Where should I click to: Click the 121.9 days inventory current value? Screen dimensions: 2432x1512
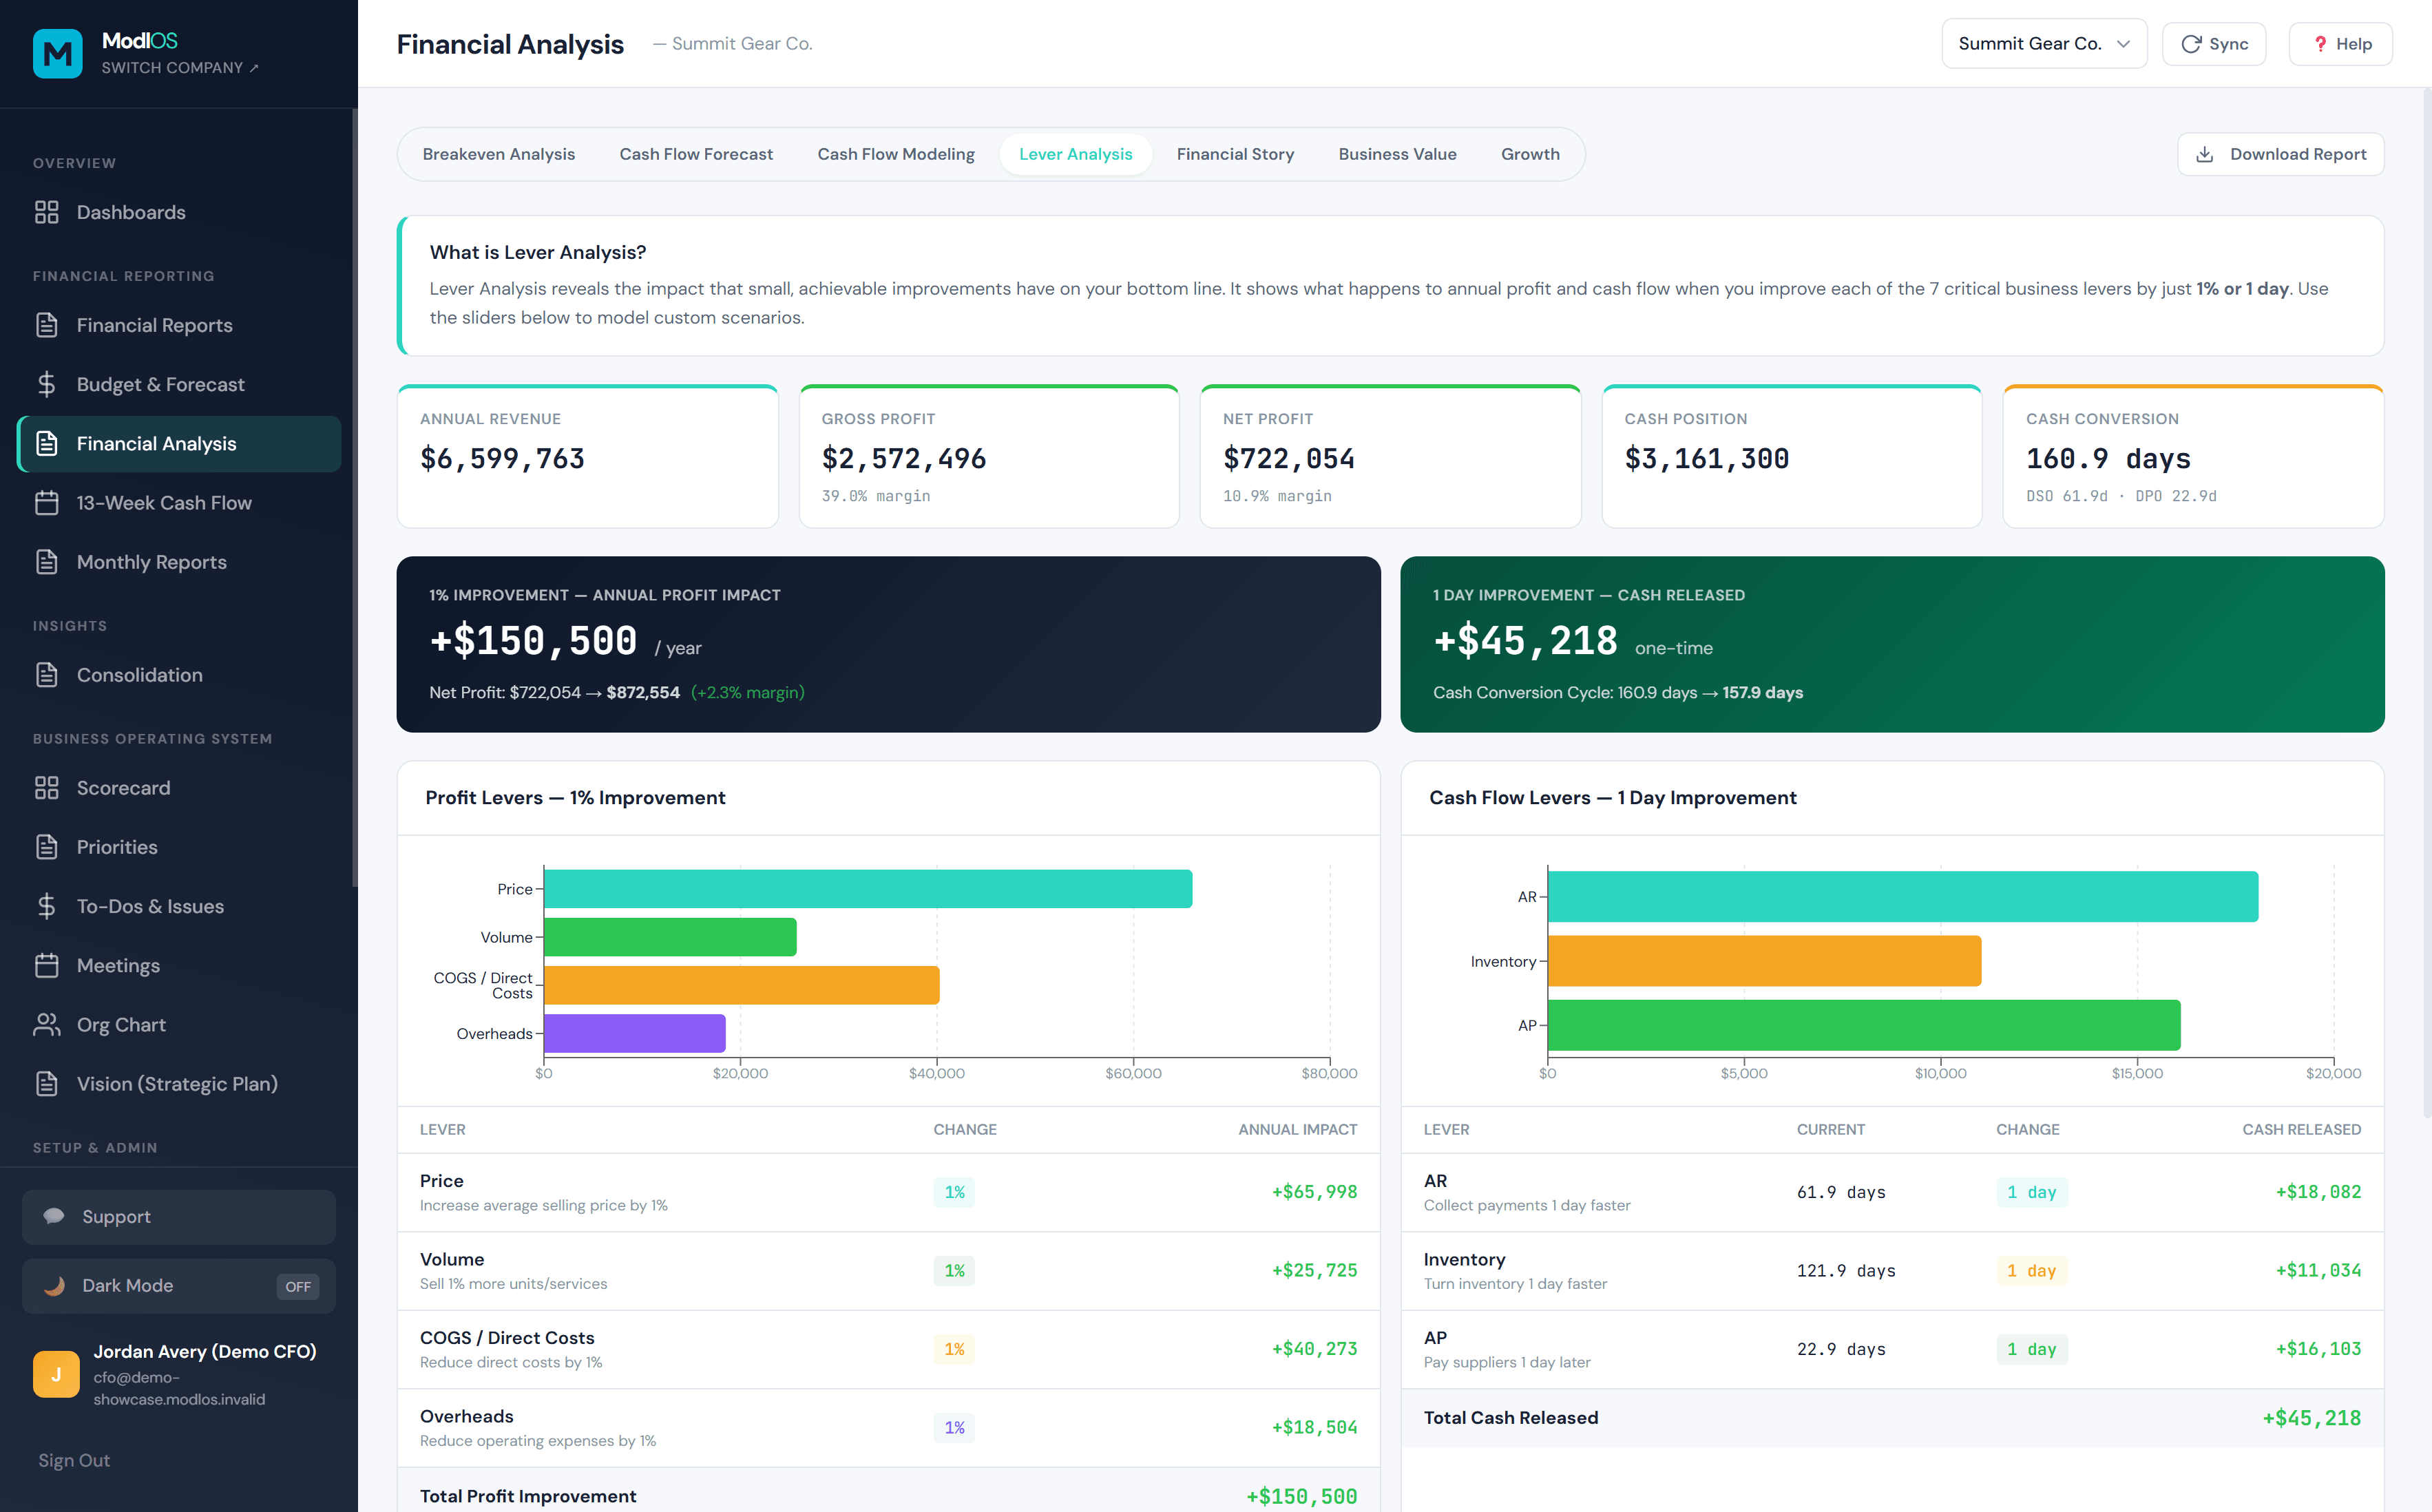point(1846,1271)
